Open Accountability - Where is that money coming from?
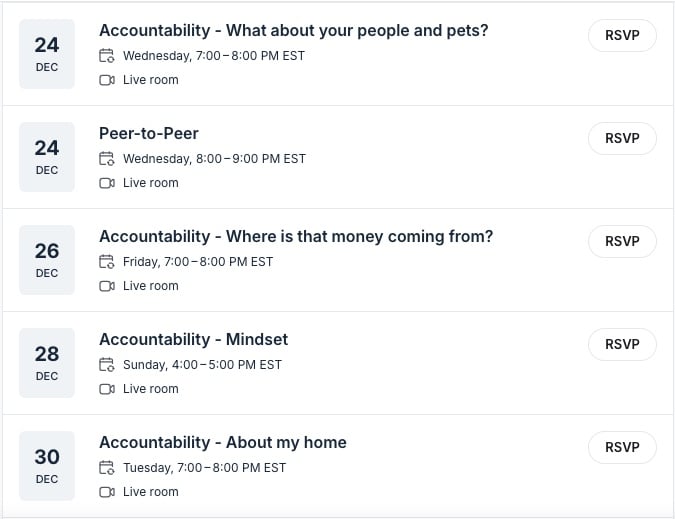The height and width of the screenshot is (519, 675). coord(296,236)
